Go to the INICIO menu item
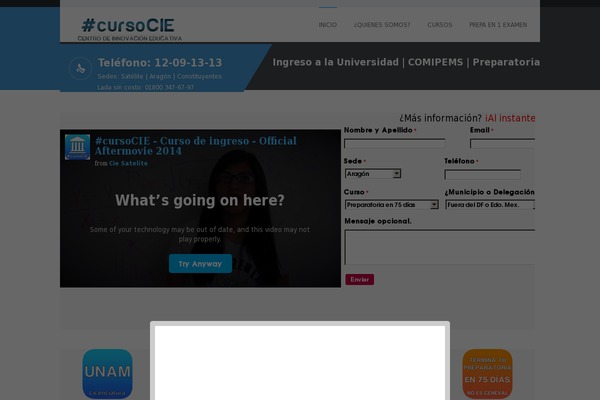The image size is (600, 400). pyautogui.click(x=328, y=25)
